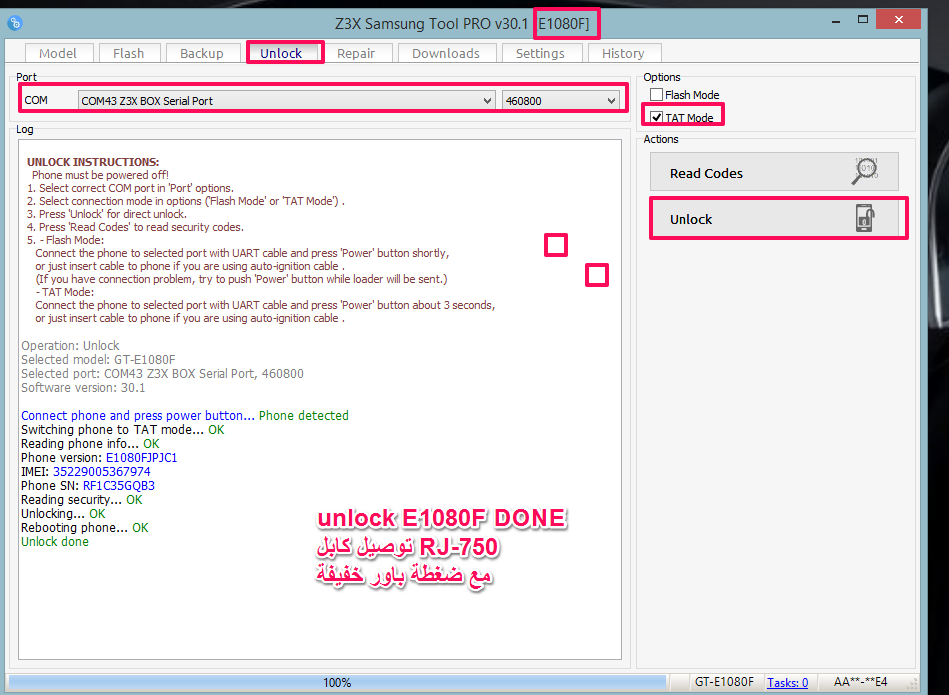Click the GT-E1080F model in status bar
949x695 pixels.
pyautogui.click(x=724, y=682)
